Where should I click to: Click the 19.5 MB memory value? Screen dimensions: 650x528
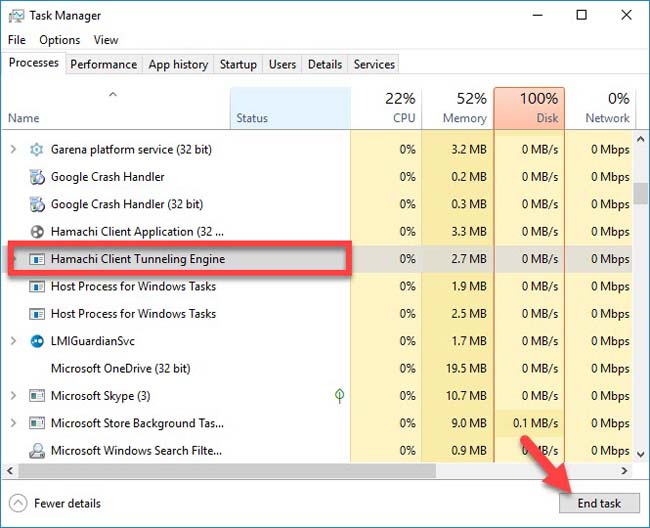(x=466, y=368)
